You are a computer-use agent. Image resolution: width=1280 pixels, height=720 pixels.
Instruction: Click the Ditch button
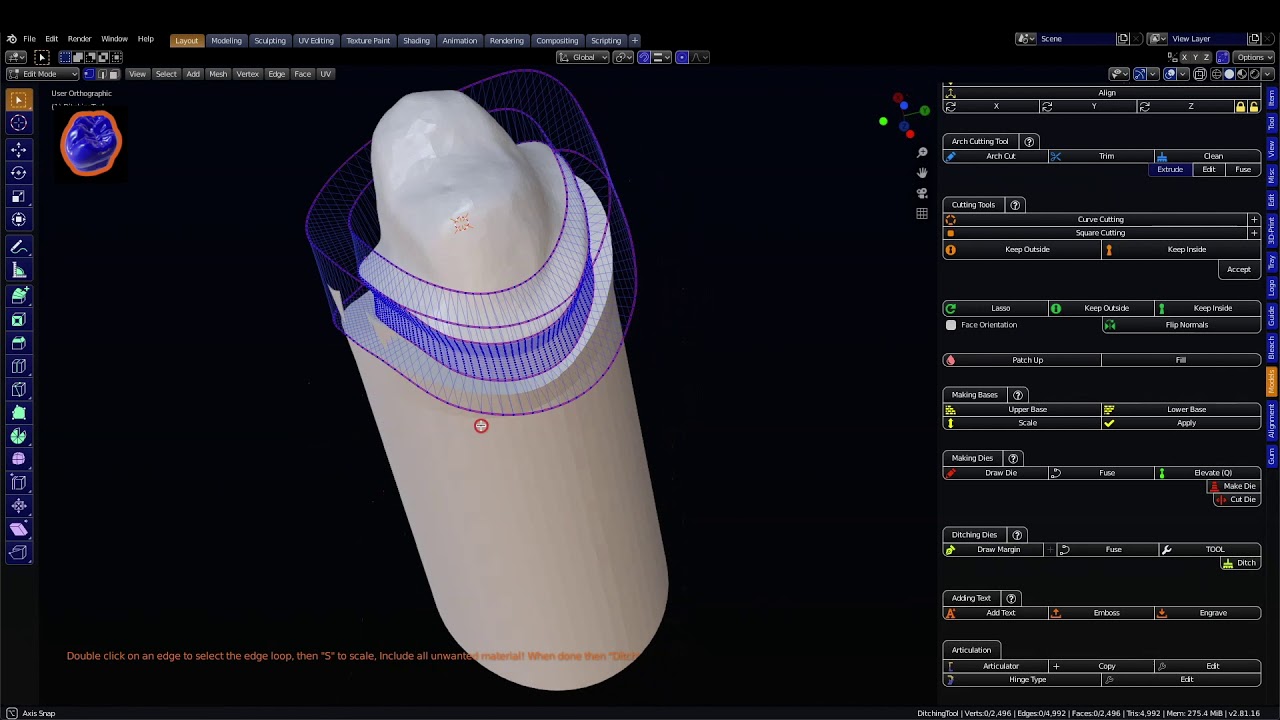(1240, 563)
